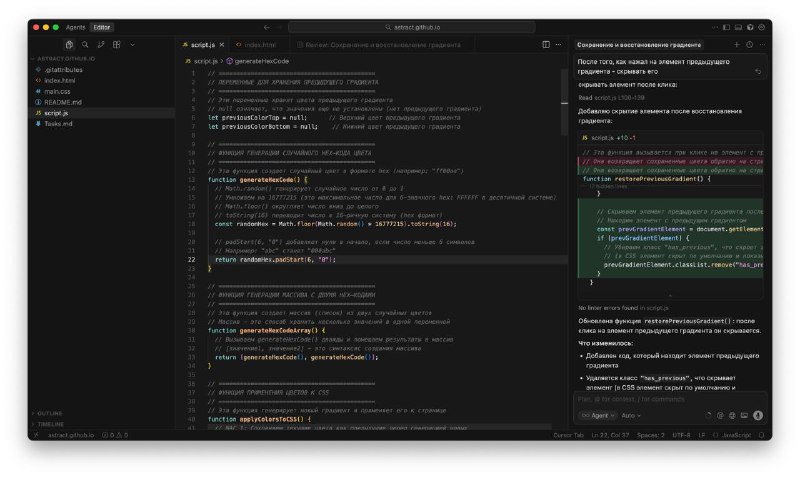Click the JavaScript language mode button

point(736,435)
